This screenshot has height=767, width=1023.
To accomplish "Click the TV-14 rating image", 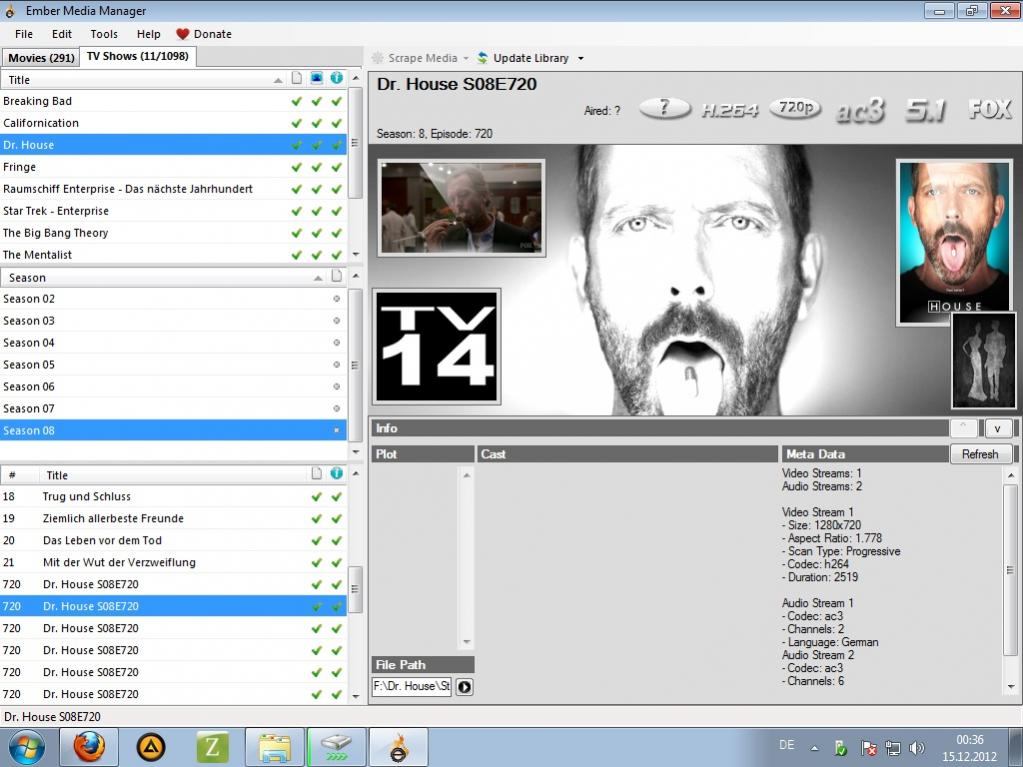I will pos(436,346).
